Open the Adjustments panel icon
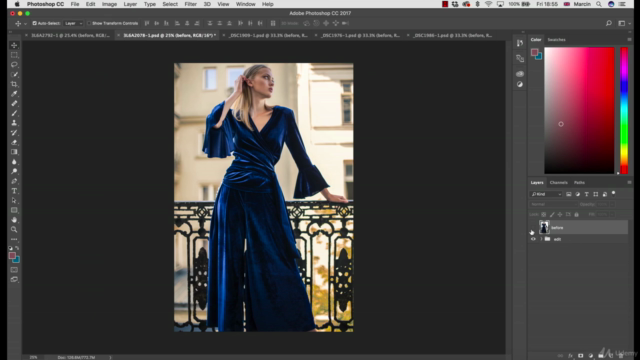Image resolution: width=640 pixels, height=360 pixels. pyautogui.click(x=520, y=84)
